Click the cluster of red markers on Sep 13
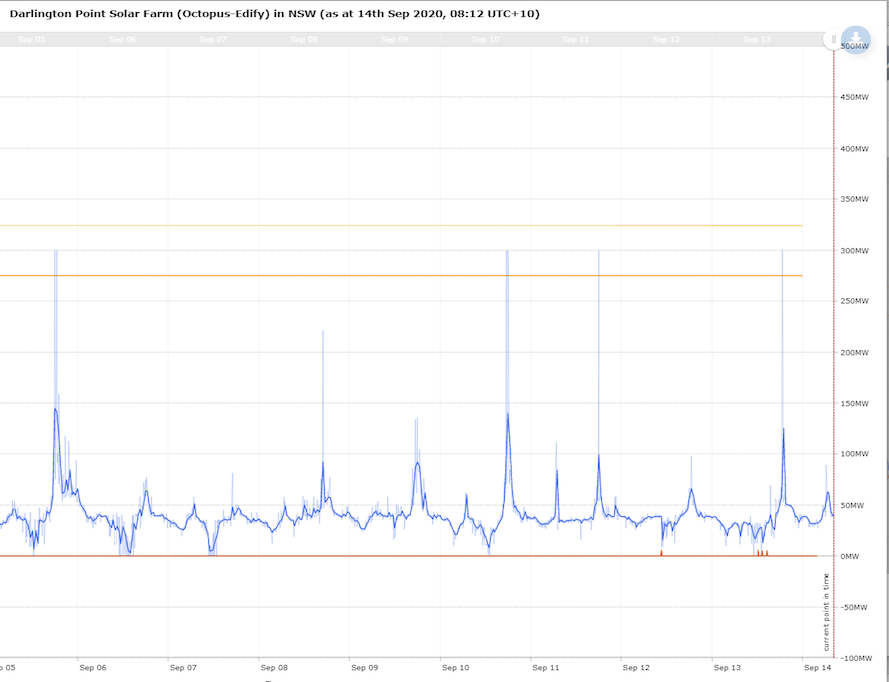 tap(761, 552)
